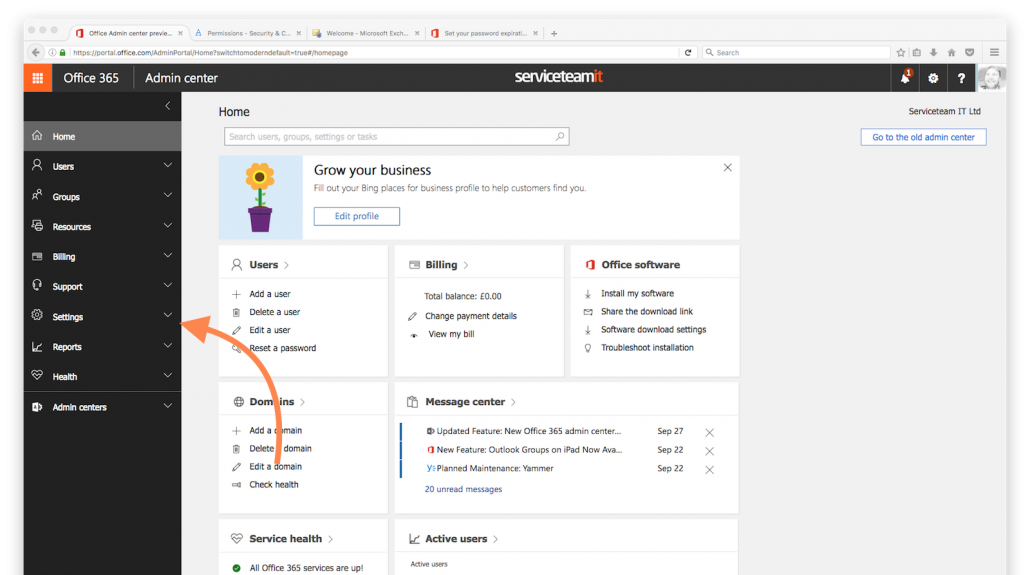The image size is (1030, 575).
Task: Open the settings gear in header
Action: 933,78
